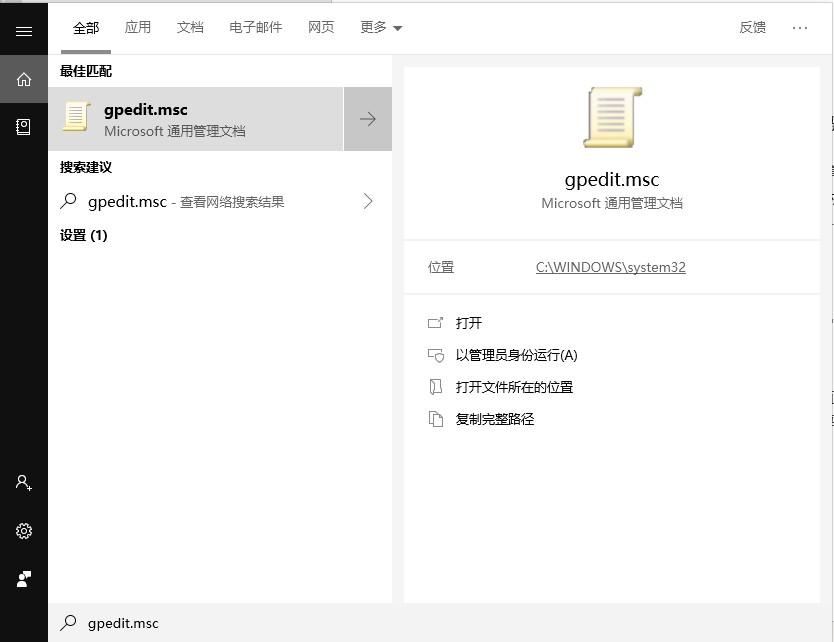Click the 反馈 feedback button
Screen dimensions: 834x642
point(753,27)
